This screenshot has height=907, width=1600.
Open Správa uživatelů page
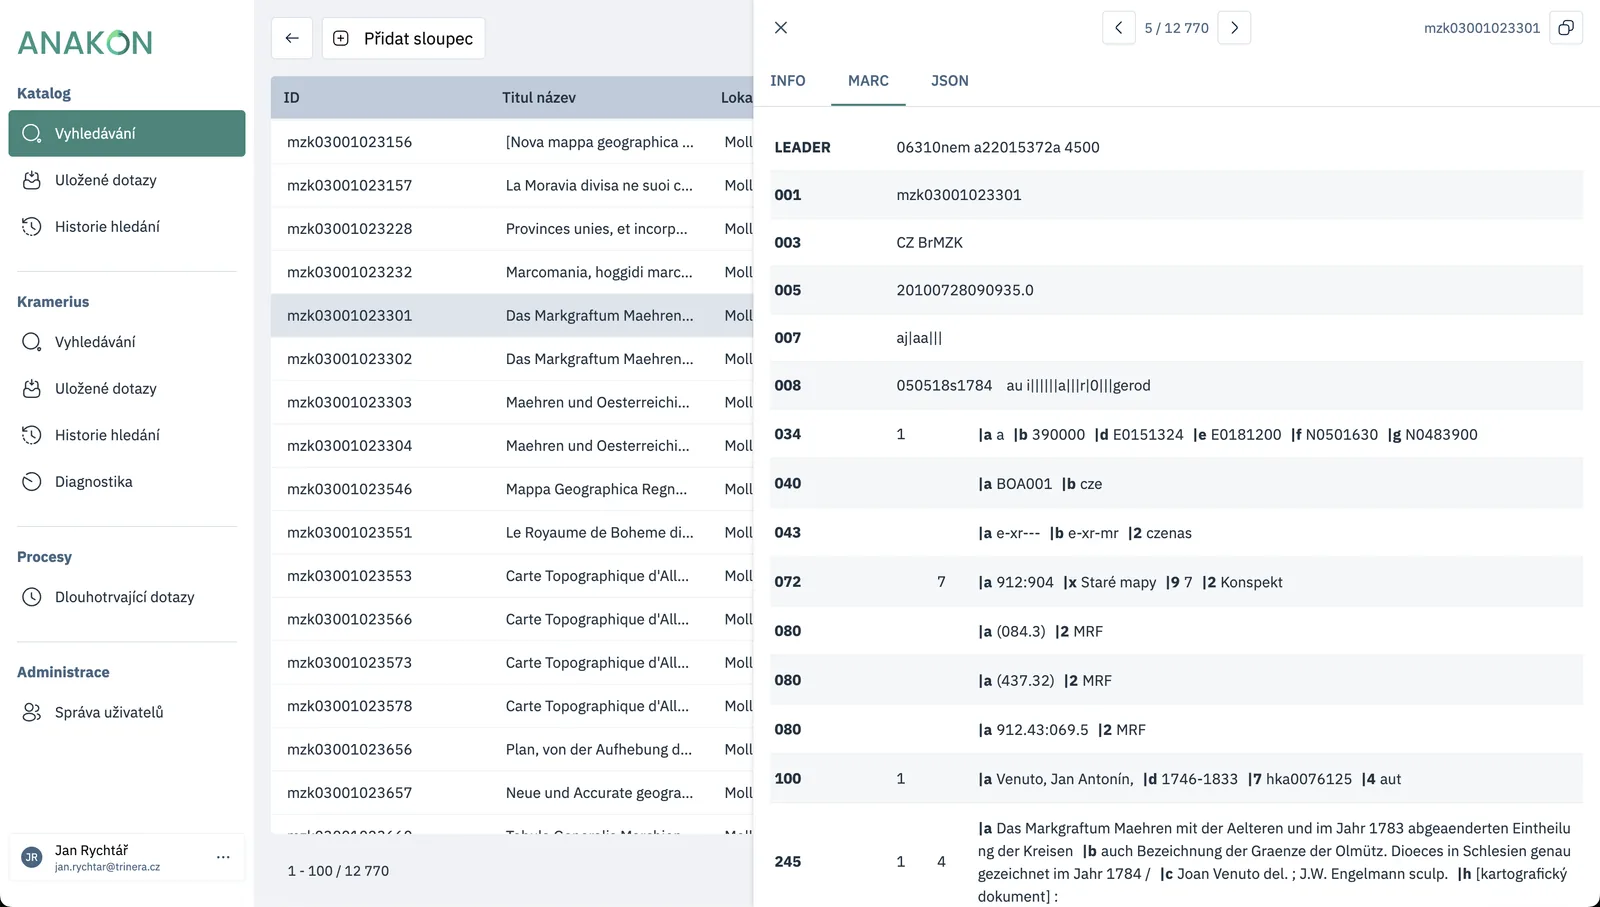(127, 712)
